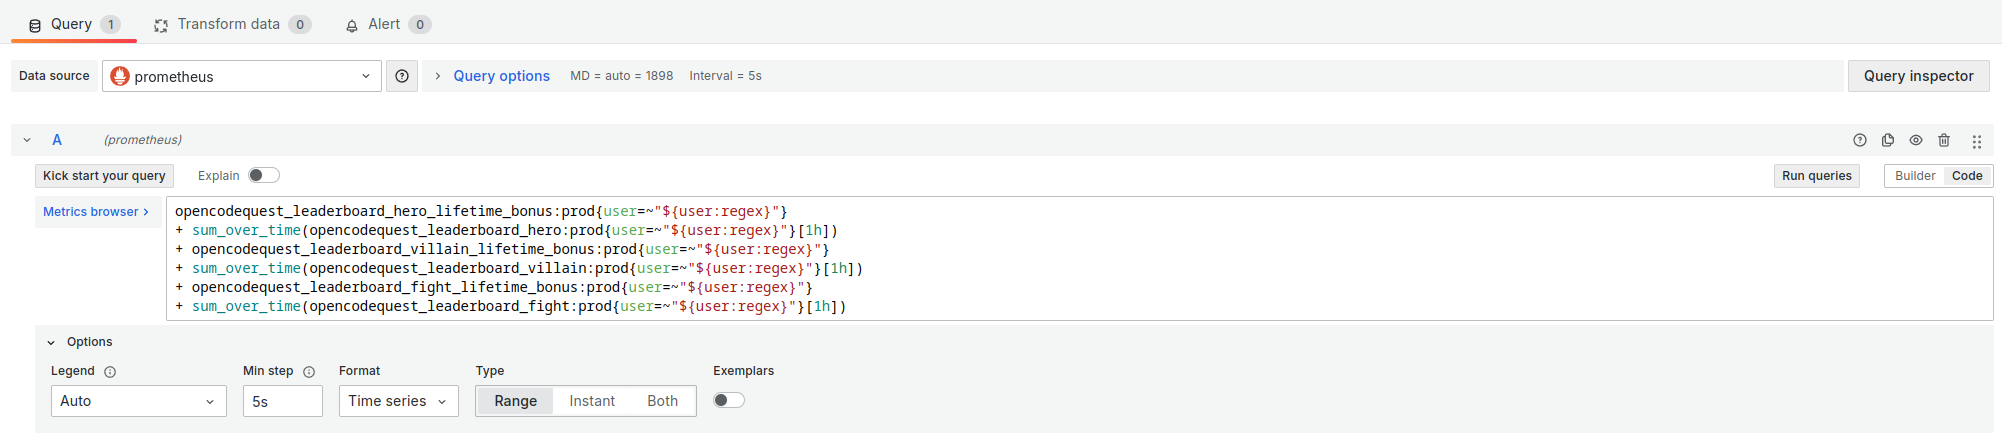Image resolution: width=2002 pixels, height=446 pixels.
Task: Turn on the Exemplars switch
Action: point(729,400)
